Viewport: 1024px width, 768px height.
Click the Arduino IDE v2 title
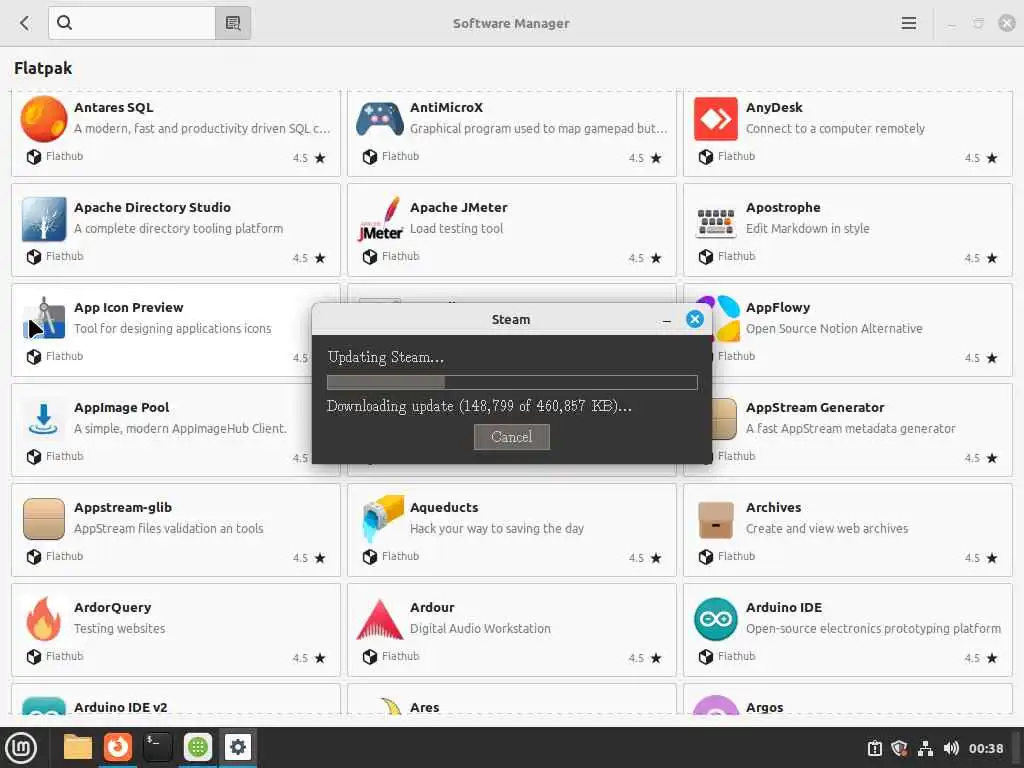[x=120, y=707]
